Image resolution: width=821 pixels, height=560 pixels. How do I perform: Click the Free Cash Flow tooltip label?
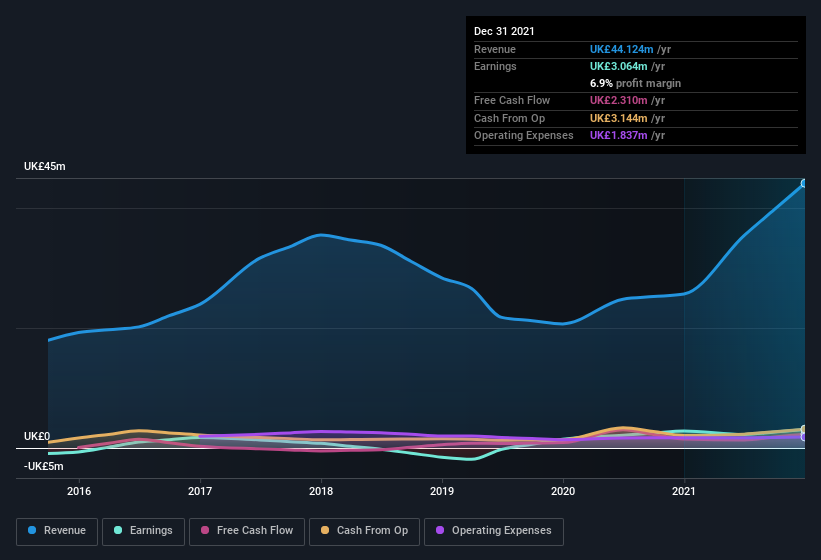tap(512, 100)
